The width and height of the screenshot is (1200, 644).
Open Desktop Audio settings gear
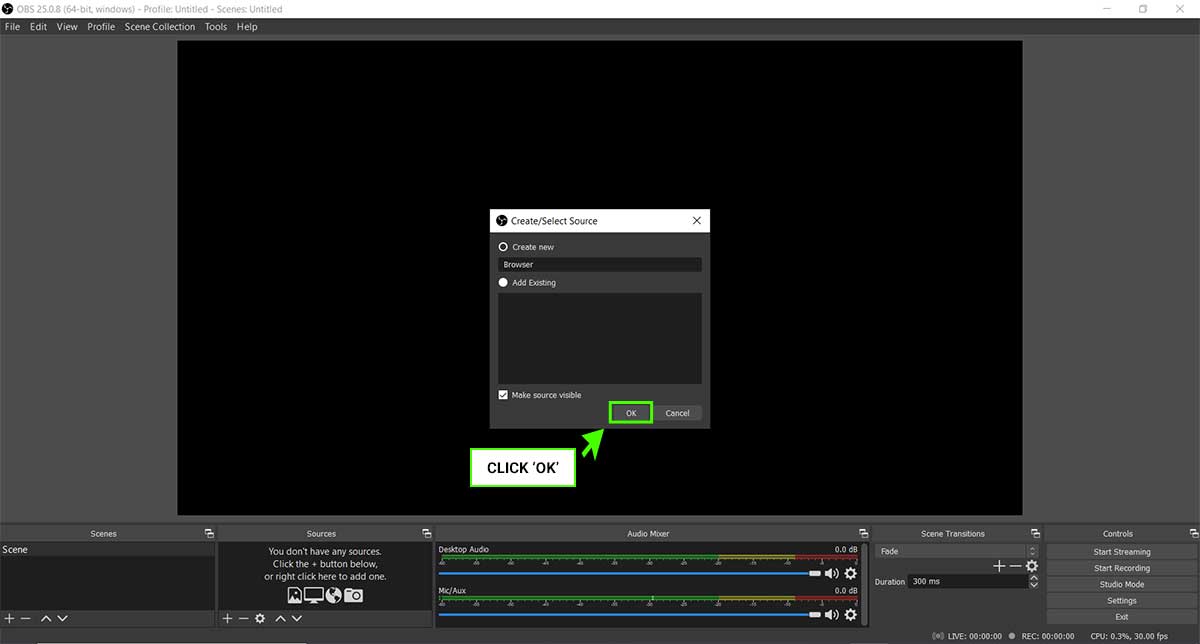tap(851, 573)
